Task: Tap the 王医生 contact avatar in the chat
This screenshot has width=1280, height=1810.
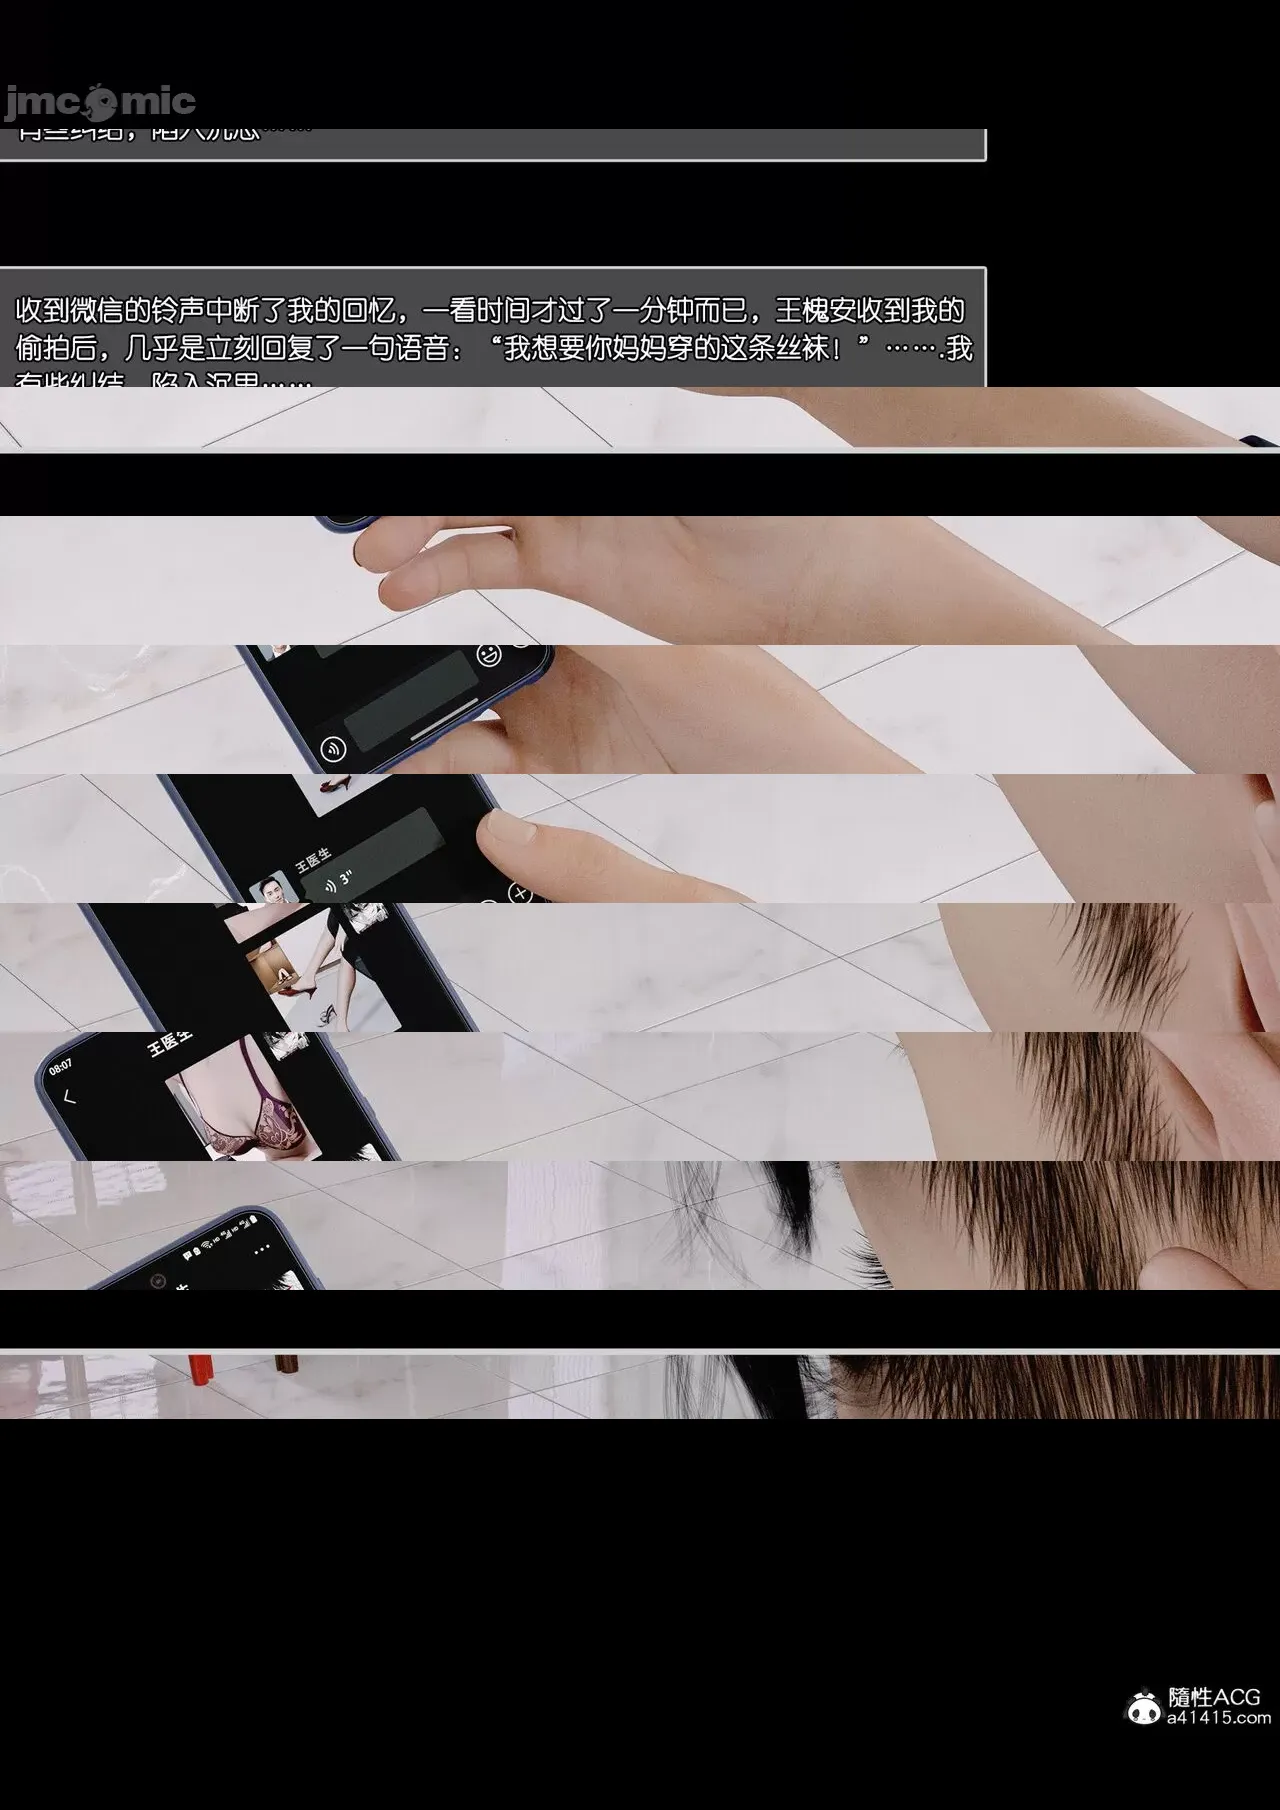Action: pyautogui.click(x=271, y=887)
